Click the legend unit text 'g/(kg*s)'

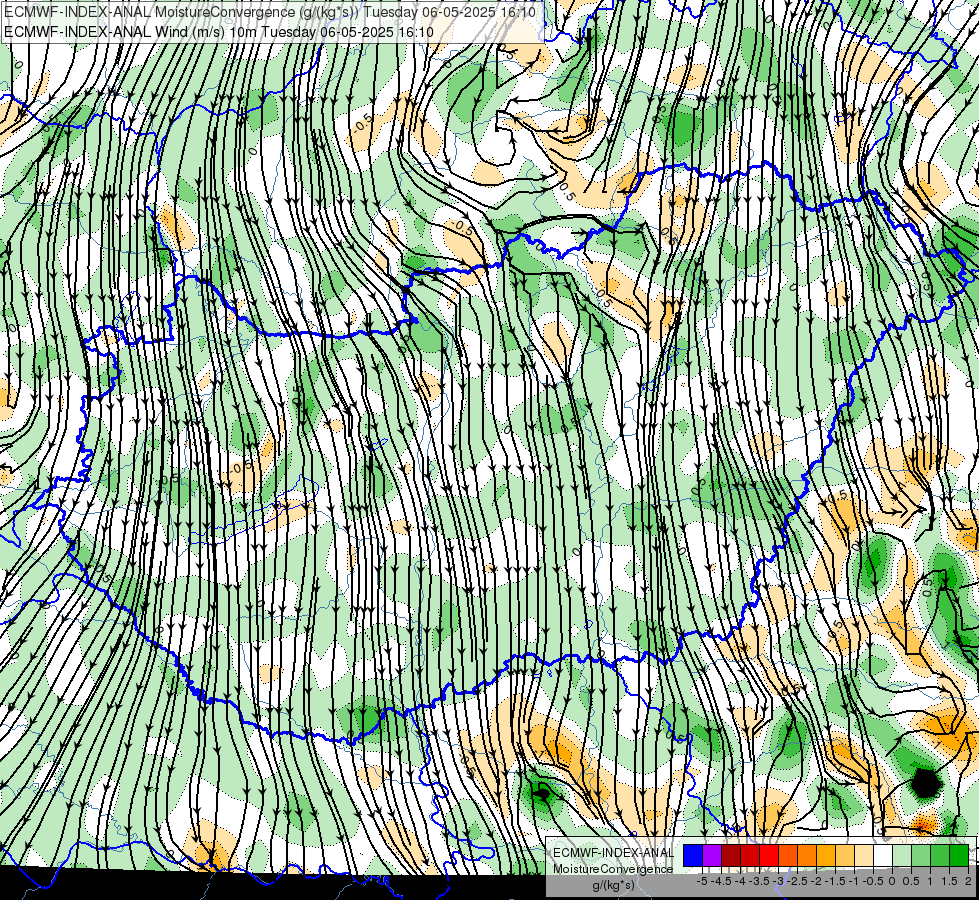pos(614,885)
